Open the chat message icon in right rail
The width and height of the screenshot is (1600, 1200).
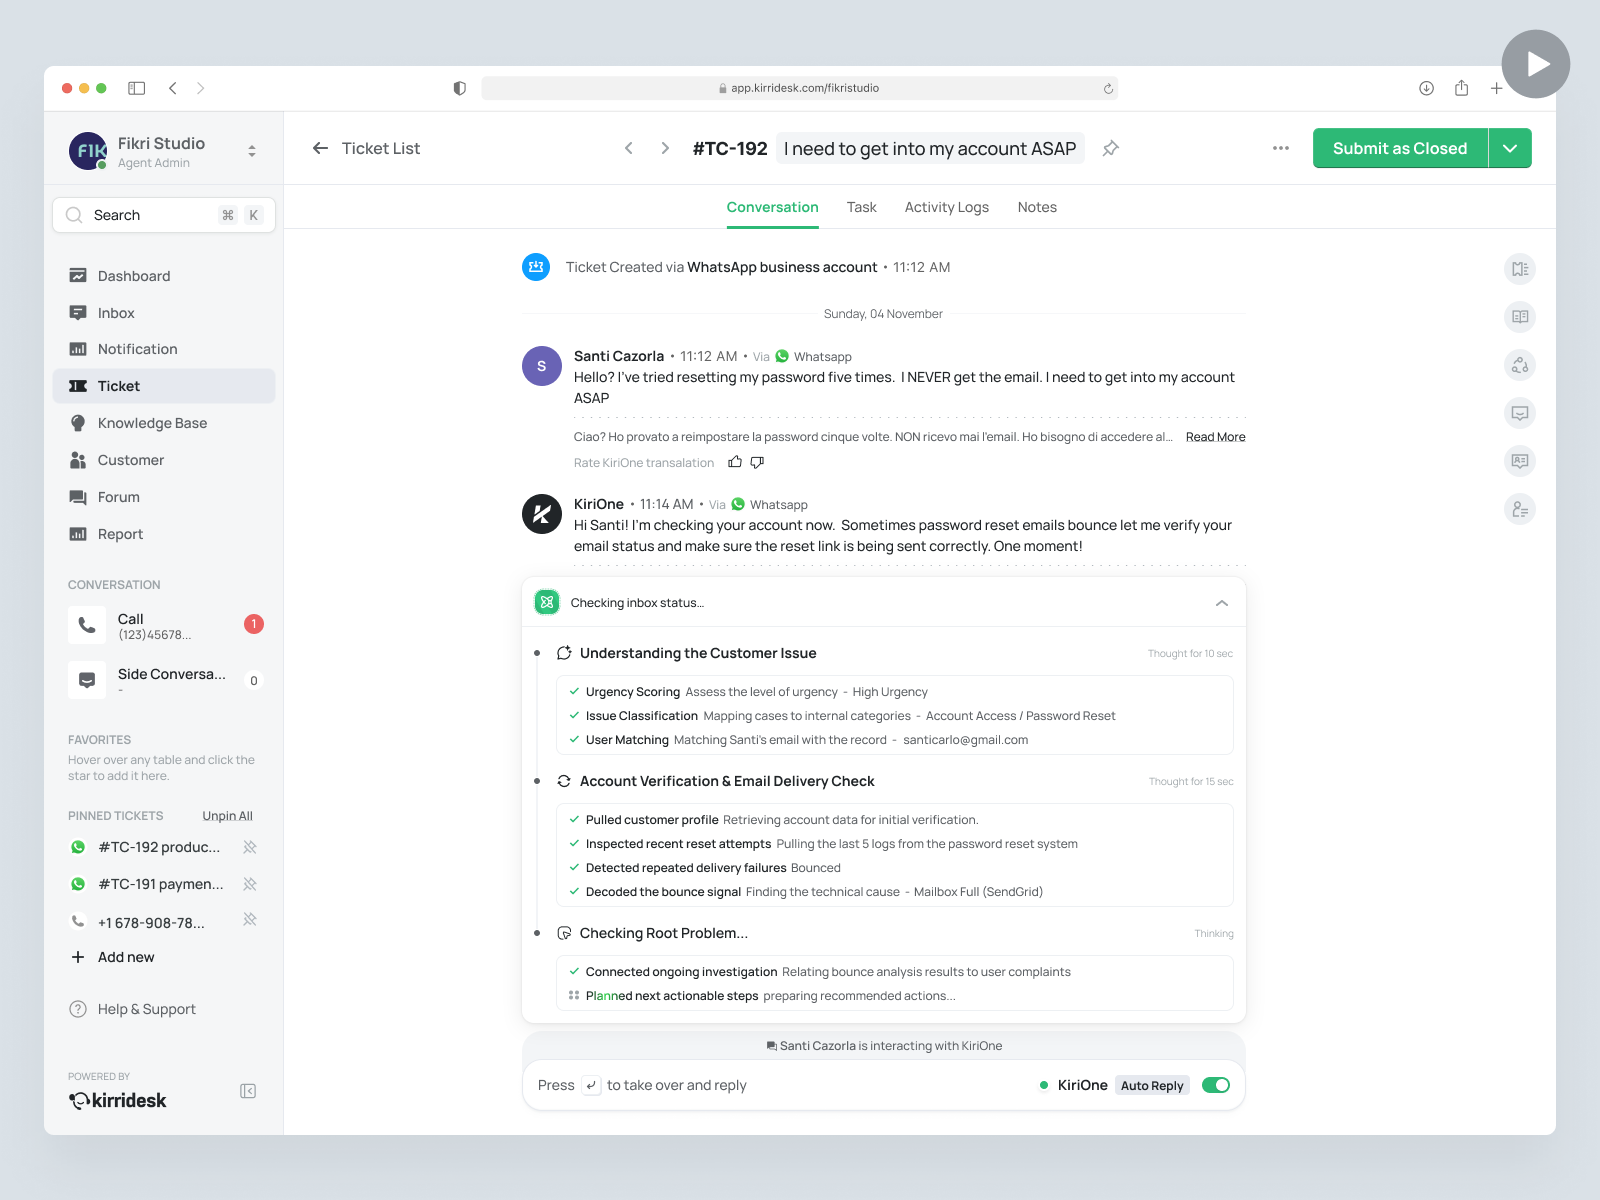1520,413
